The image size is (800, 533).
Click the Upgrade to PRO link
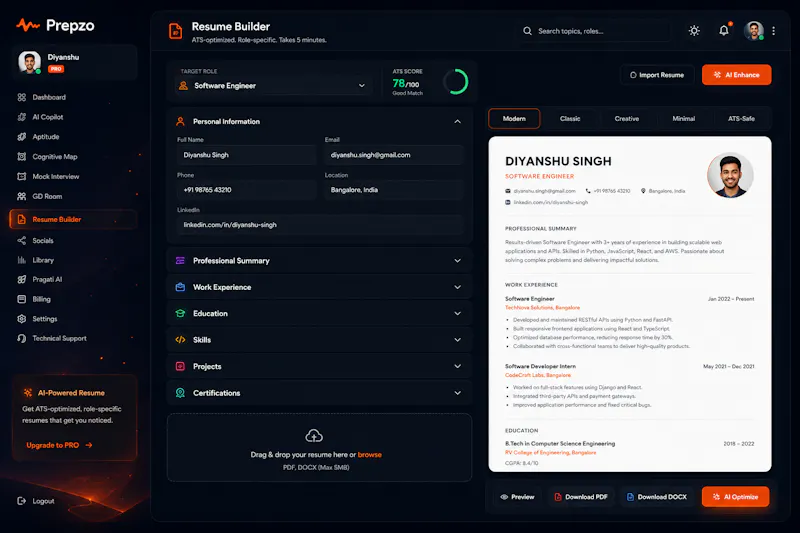[x=59, y=445]
